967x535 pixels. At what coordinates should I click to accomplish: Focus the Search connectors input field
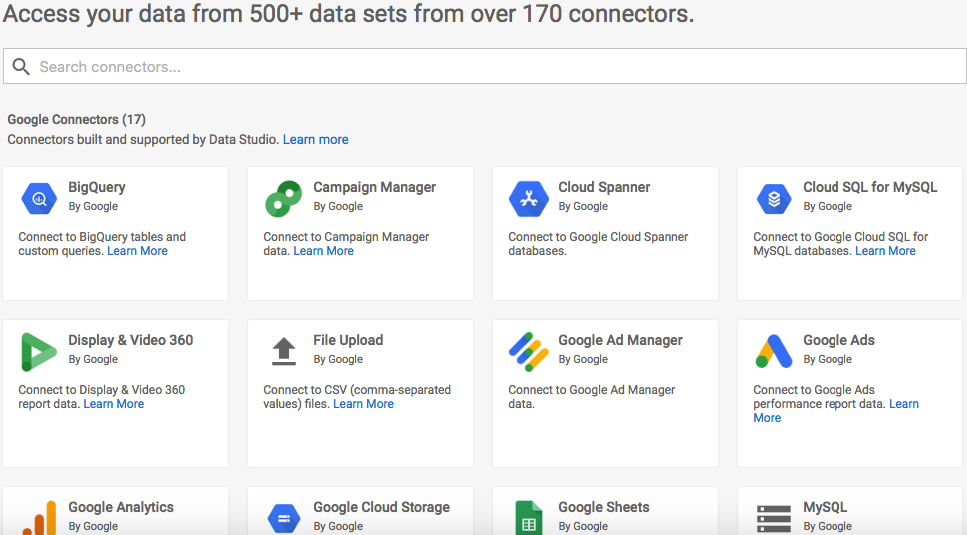(484, 66)
